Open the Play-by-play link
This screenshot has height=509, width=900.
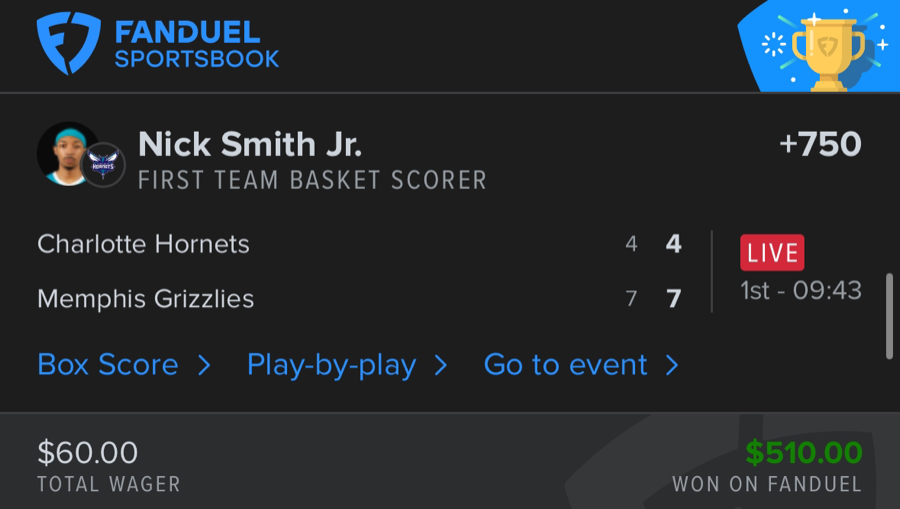[331, 365]
